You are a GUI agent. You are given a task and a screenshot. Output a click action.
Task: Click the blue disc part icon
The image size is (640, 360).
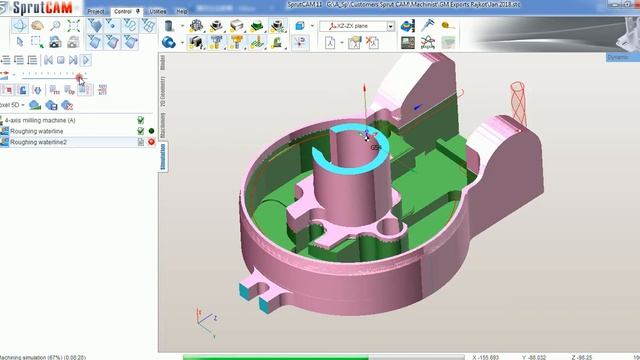click(x=169, y=42)
